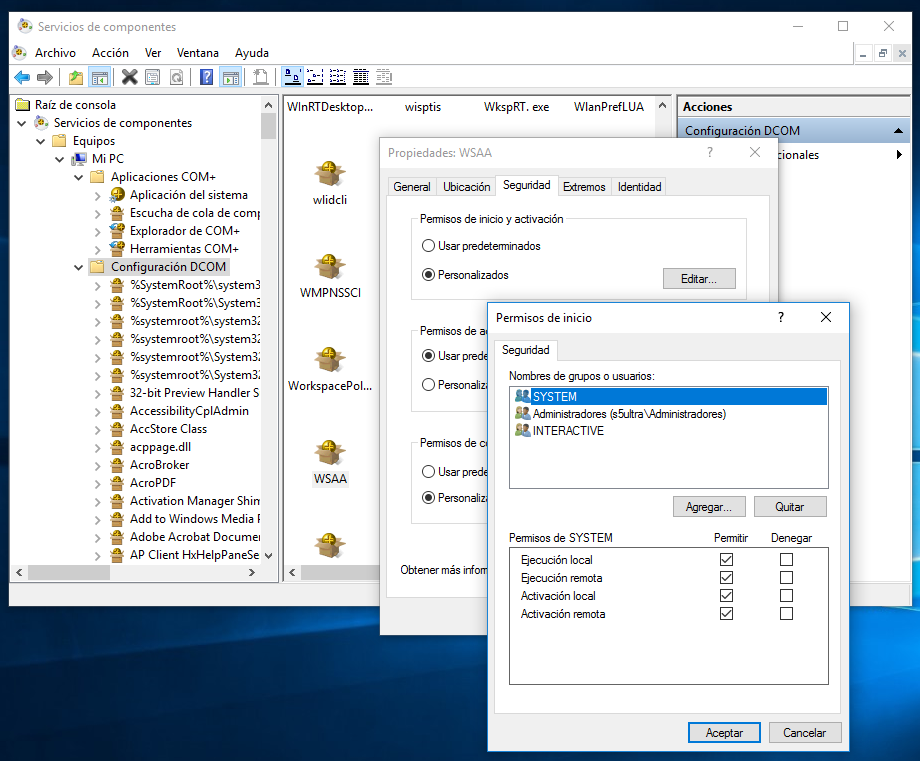Image resolution: width=920 pixels, height=761 pixels.
Task: Click the Aceptar button
Action: coord(724,733)
